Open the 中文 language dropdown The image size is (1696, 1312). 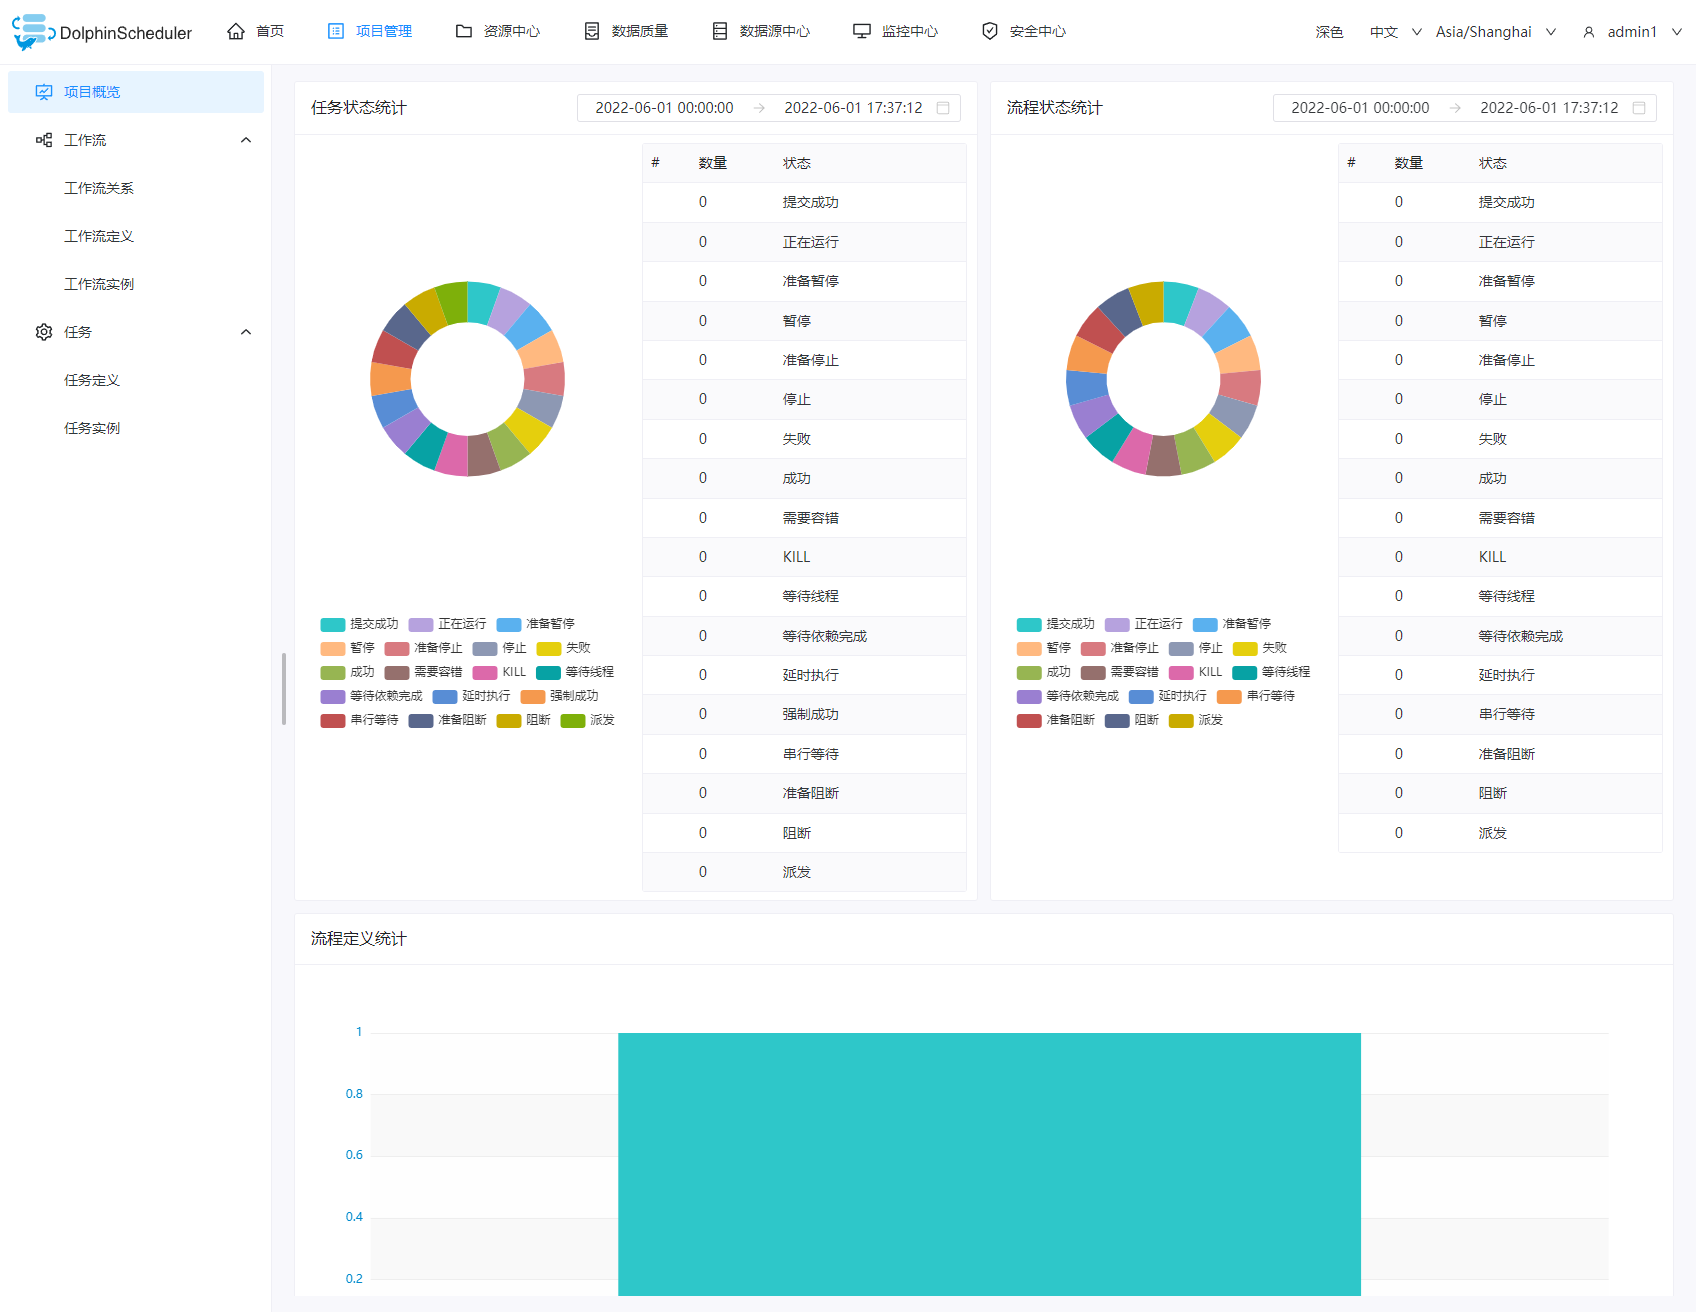point(1395,32)
